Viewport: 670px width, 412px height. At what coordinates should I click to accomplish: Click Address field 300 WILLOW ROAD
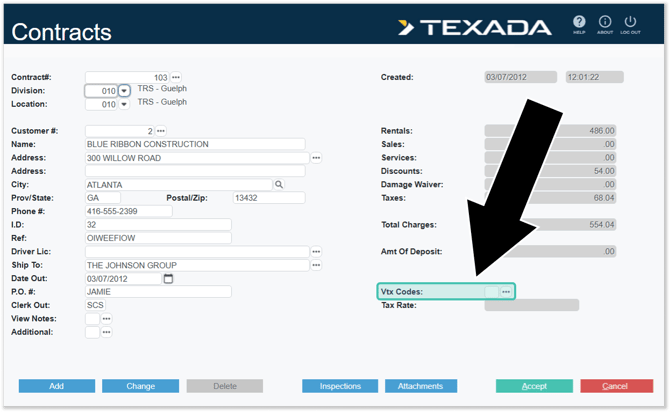(x=197, y=158)
